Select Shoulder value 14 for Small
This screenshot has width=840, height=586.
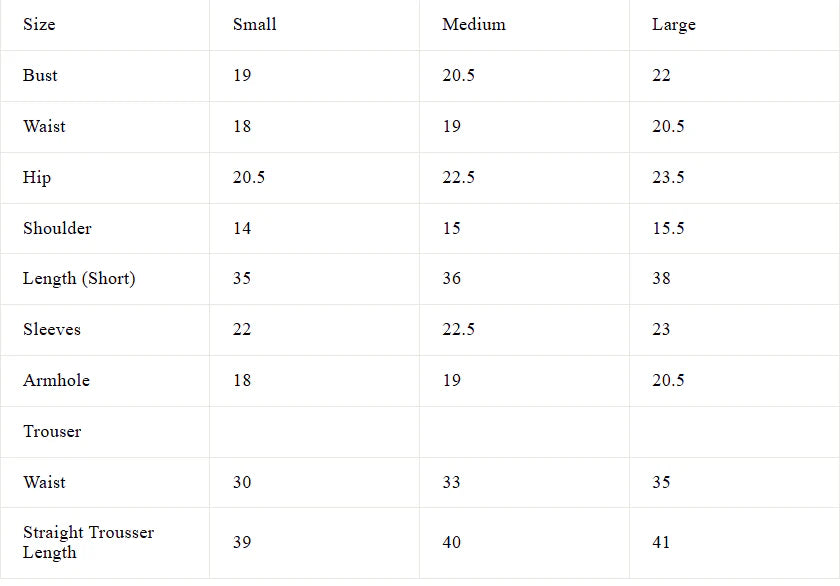click(x=242, y=229)
